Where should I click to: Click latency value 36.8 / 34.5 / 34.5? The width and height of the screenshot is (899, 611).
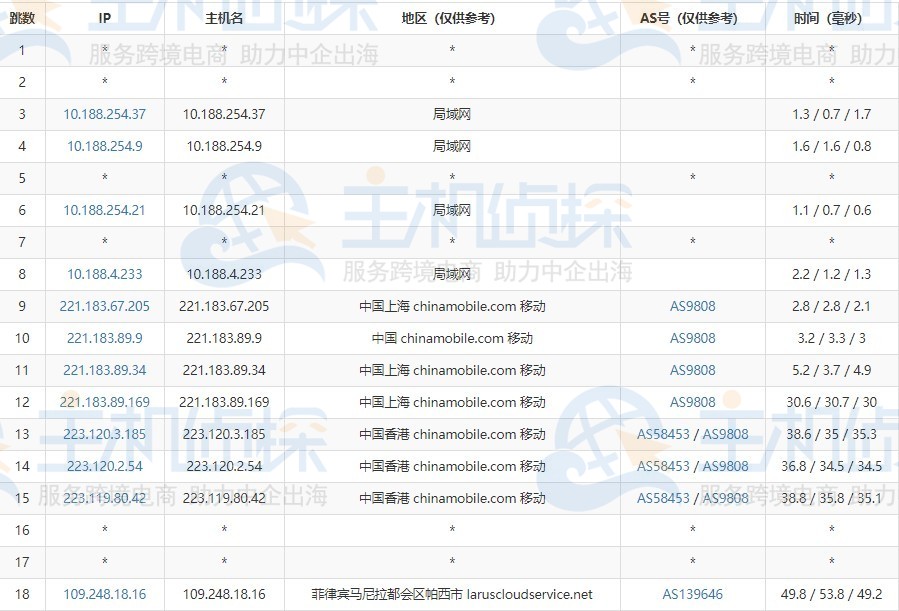[831, 466]
